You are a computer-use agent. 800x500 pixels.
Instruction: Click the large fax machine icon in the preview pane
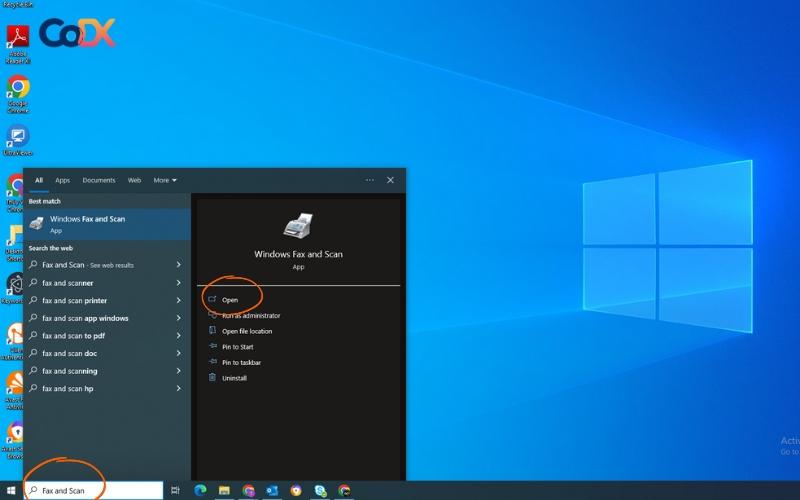coord(298,226)
